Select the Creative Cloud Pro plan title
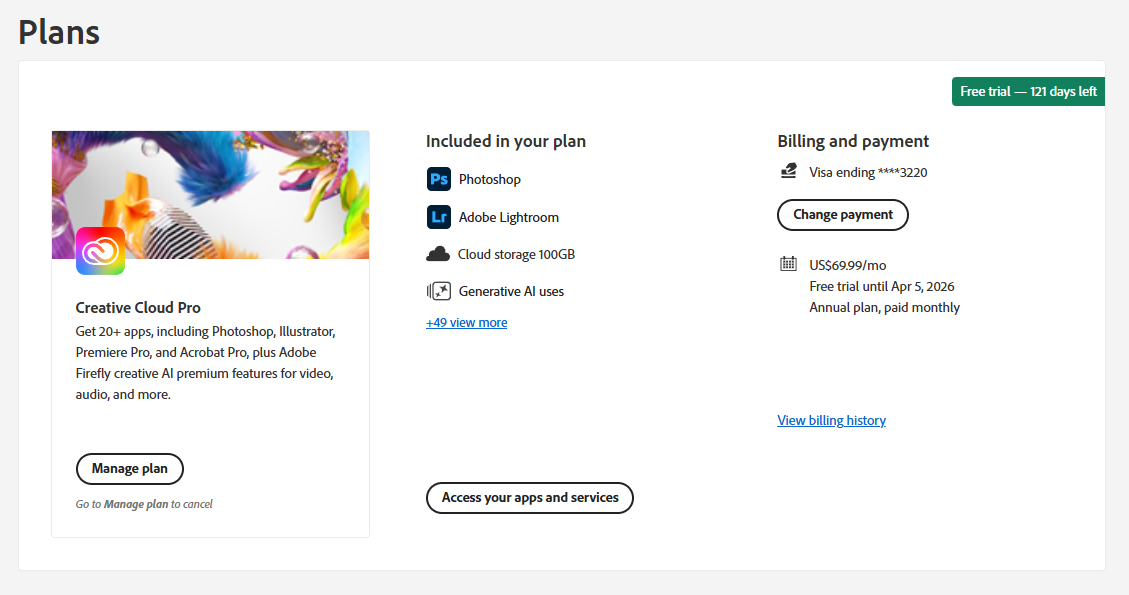1129x595 pixels. point(138,308)
